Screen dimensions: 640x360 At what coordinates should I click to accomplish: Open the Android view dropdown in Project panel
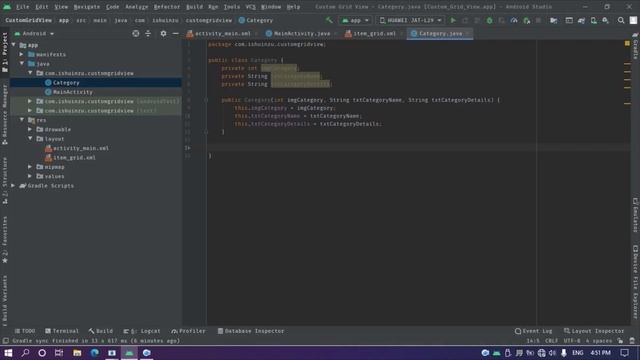(34, 33)
